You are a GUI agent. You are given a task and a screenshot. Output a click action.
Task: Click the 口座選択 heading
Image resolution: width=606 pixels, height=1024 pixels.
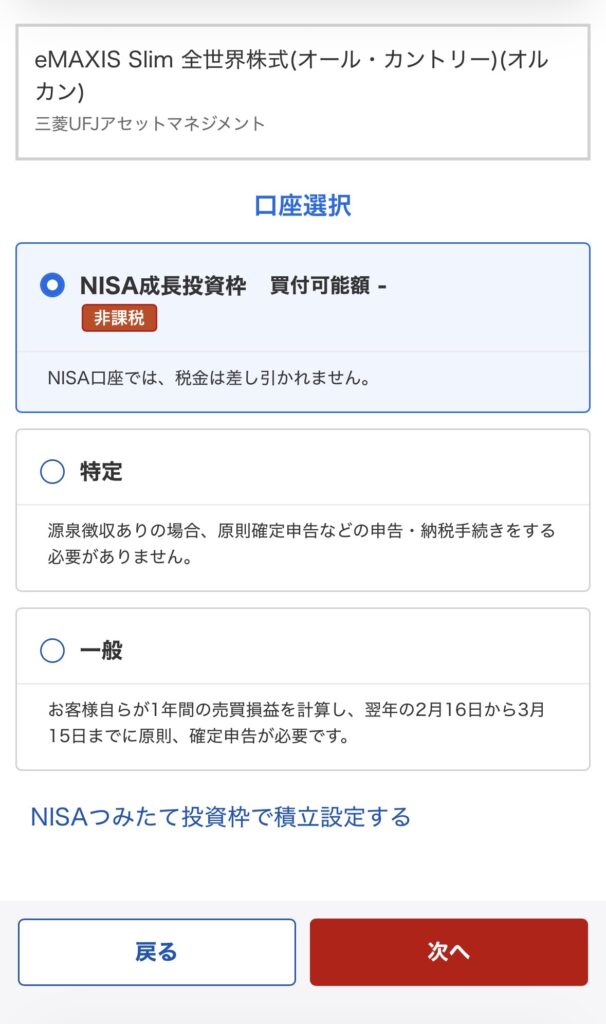(302, 206)
